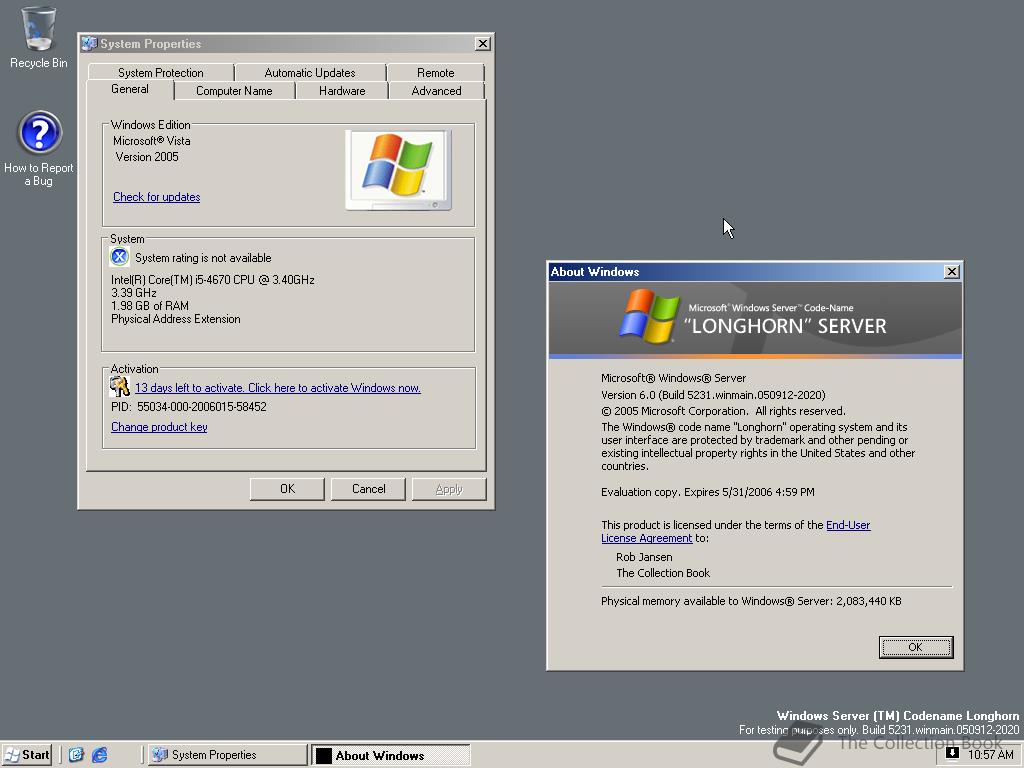Click the PID 55034-000-2006015-58452 text
The height and width of the screenshot is (768, 1024).
(189, 407)
